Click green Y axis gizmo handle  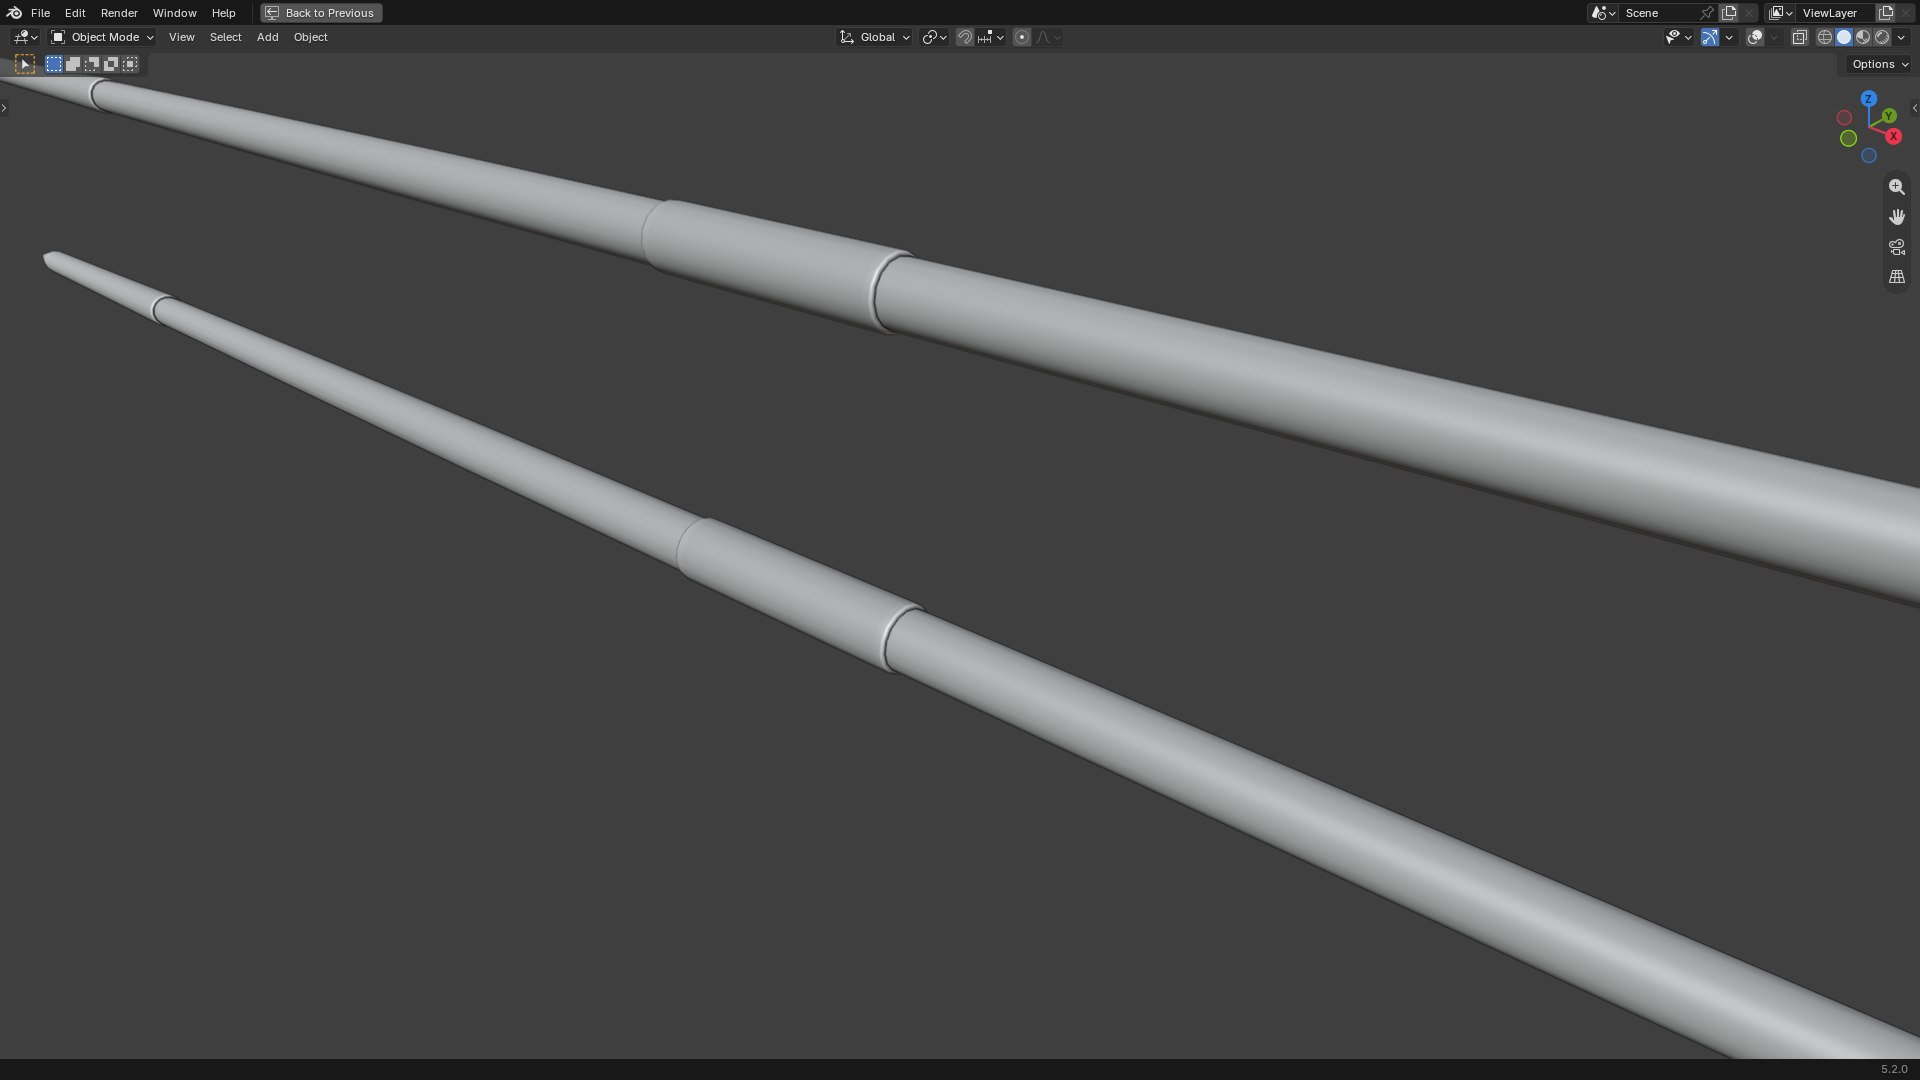coord(1889,116)
